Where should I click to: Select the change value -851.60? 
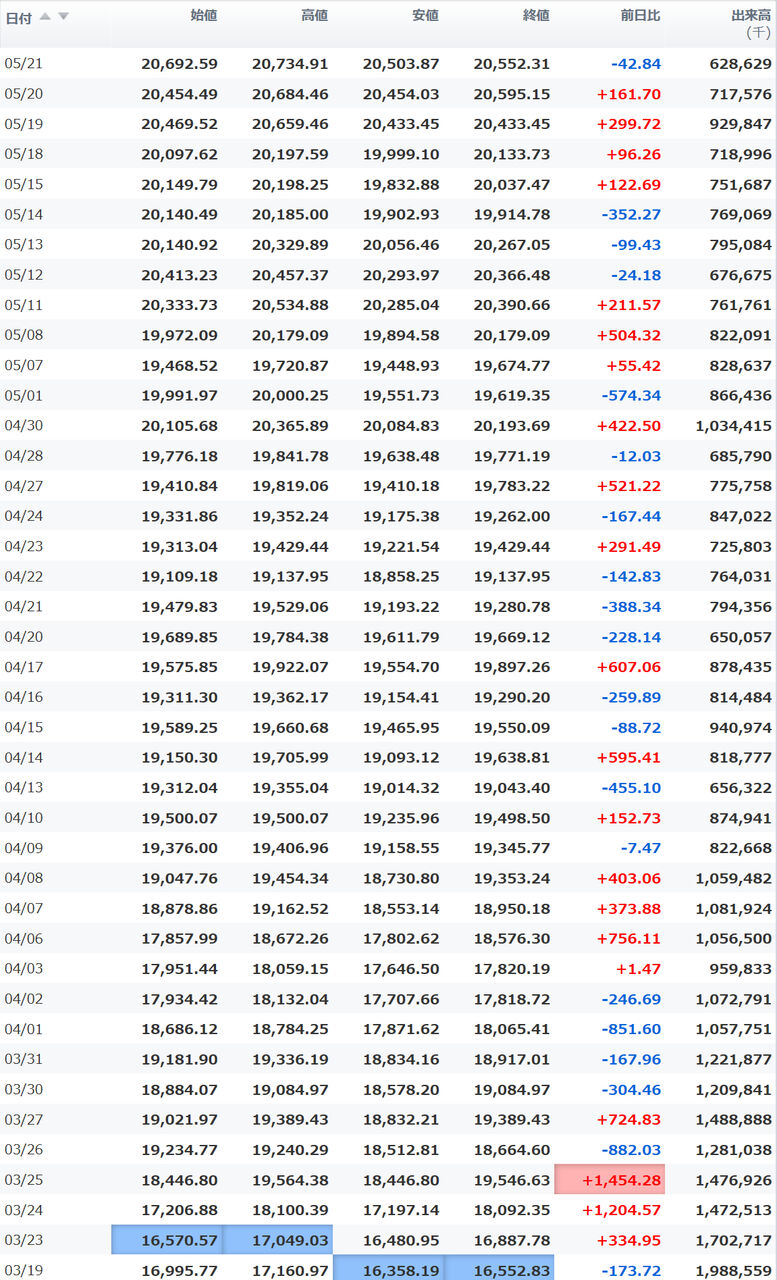pyautogui.click(x=632, y=1029)
